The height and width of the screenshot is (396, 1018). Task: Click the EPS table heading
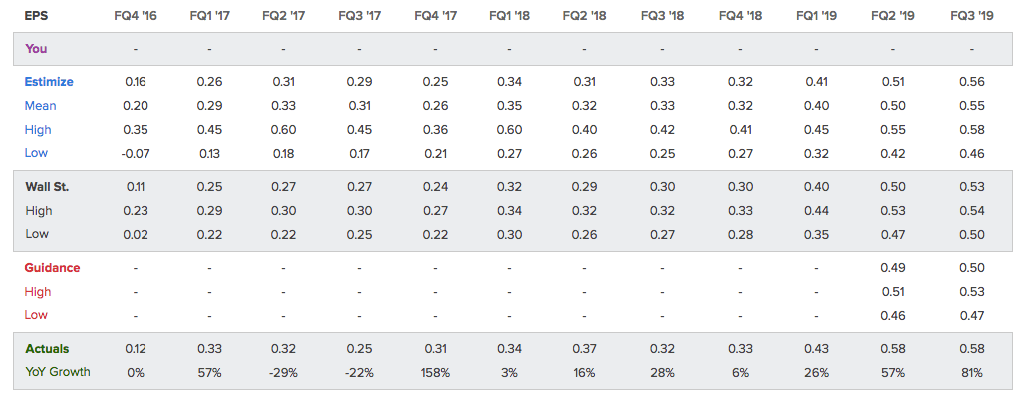pos(34,16)
